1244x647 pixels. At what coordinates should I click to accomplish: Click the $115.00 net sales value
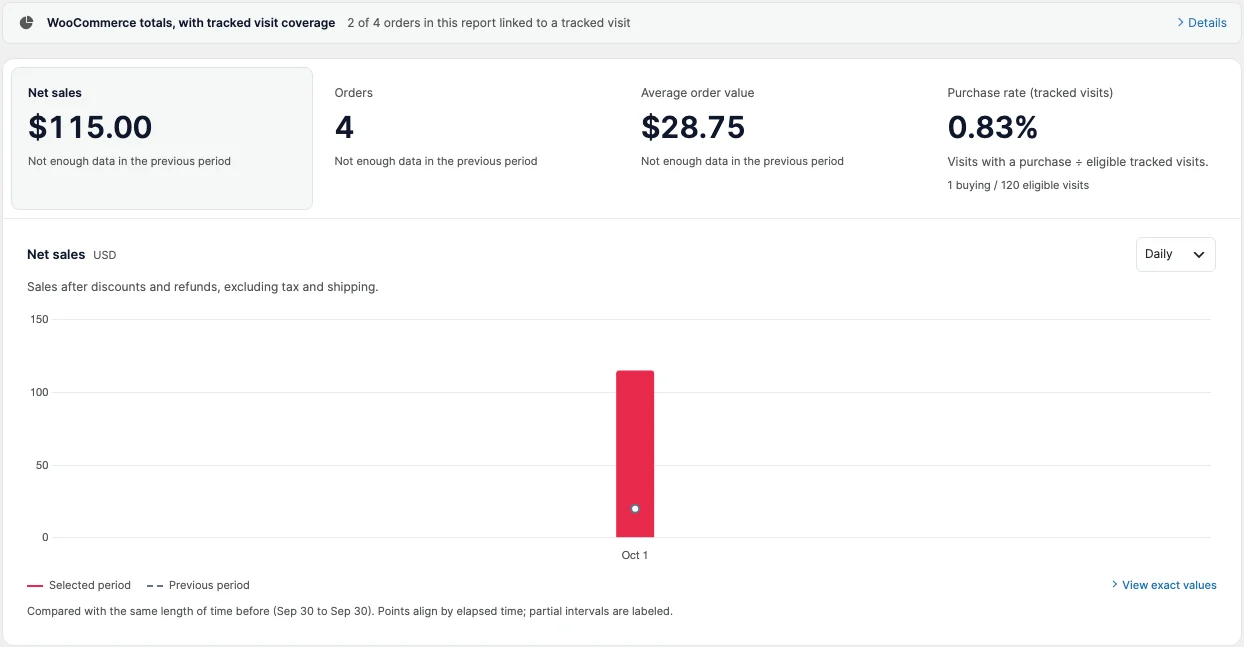coord(90,127)
